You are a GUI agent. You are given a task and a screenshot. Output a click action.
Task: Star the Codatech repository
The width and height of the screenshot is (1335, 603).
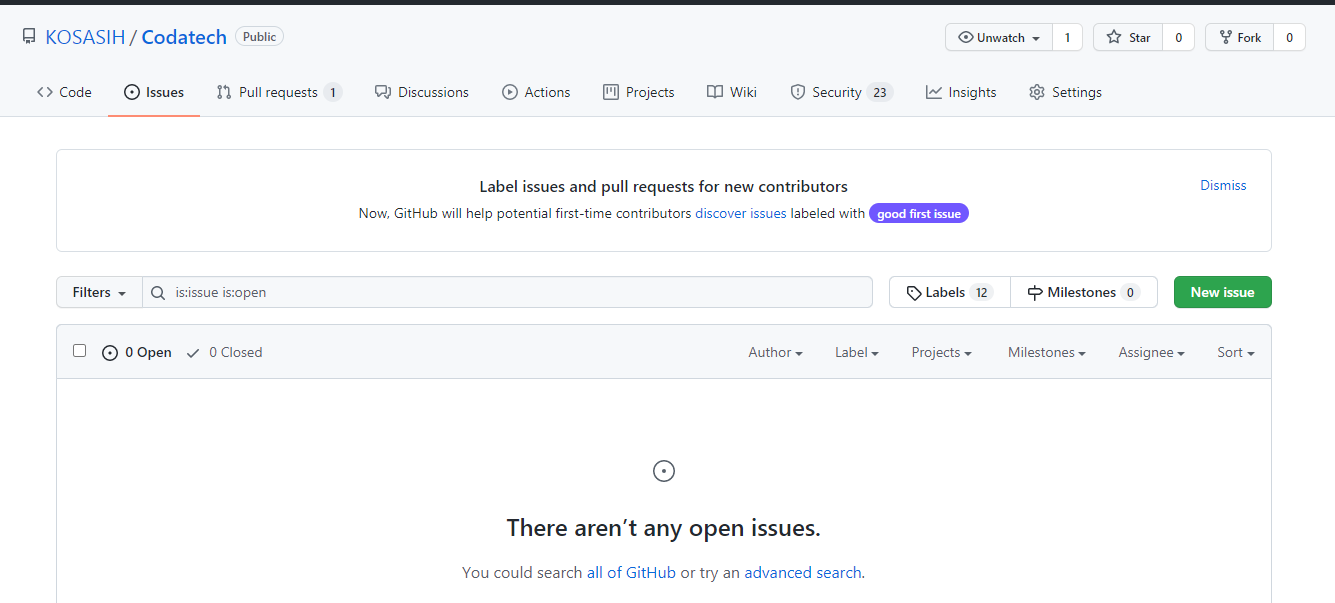coord(1128,38)
